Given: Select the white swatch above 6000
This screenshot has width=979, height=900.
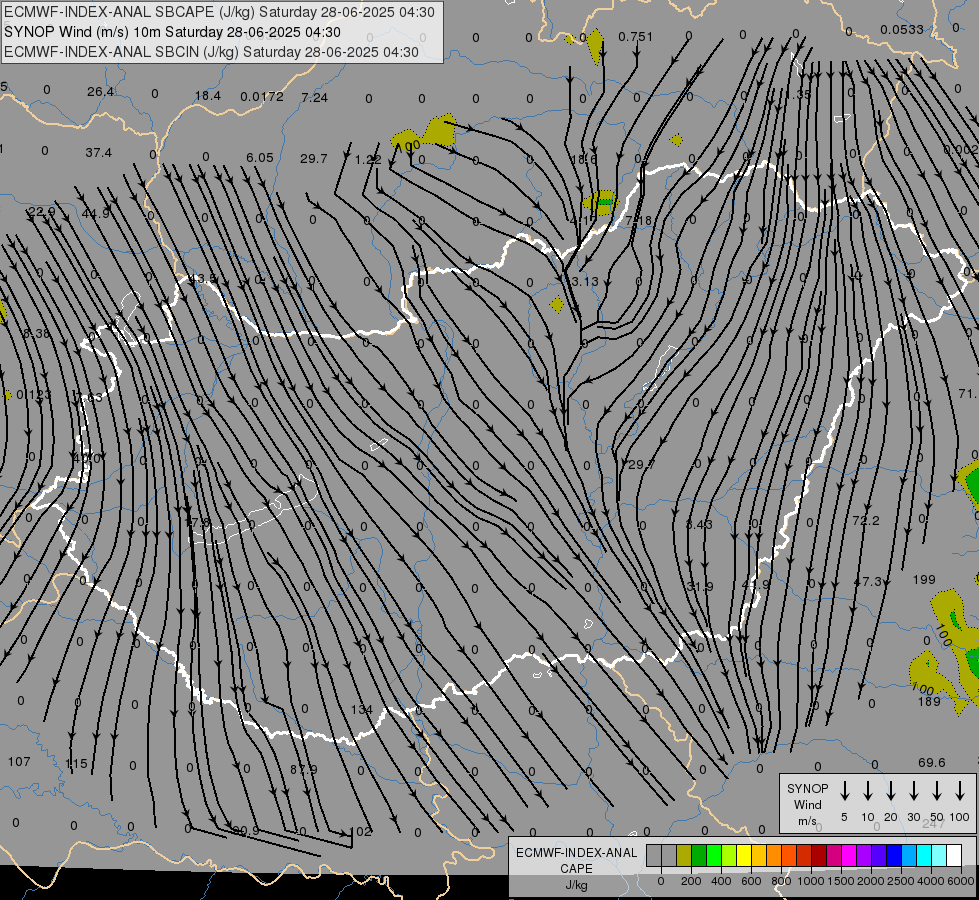Looking at the screenshot, I should coord(954,856).
